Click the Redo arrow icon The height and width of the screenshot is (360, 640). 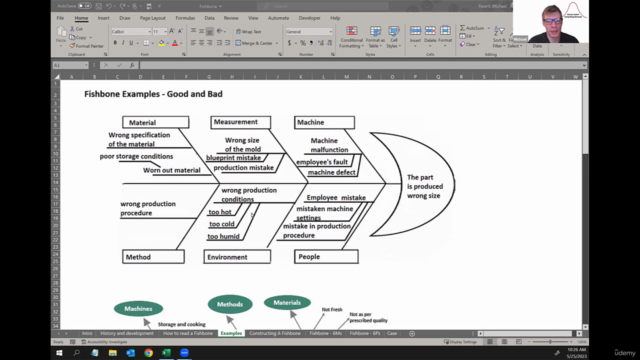pos(122,6)
